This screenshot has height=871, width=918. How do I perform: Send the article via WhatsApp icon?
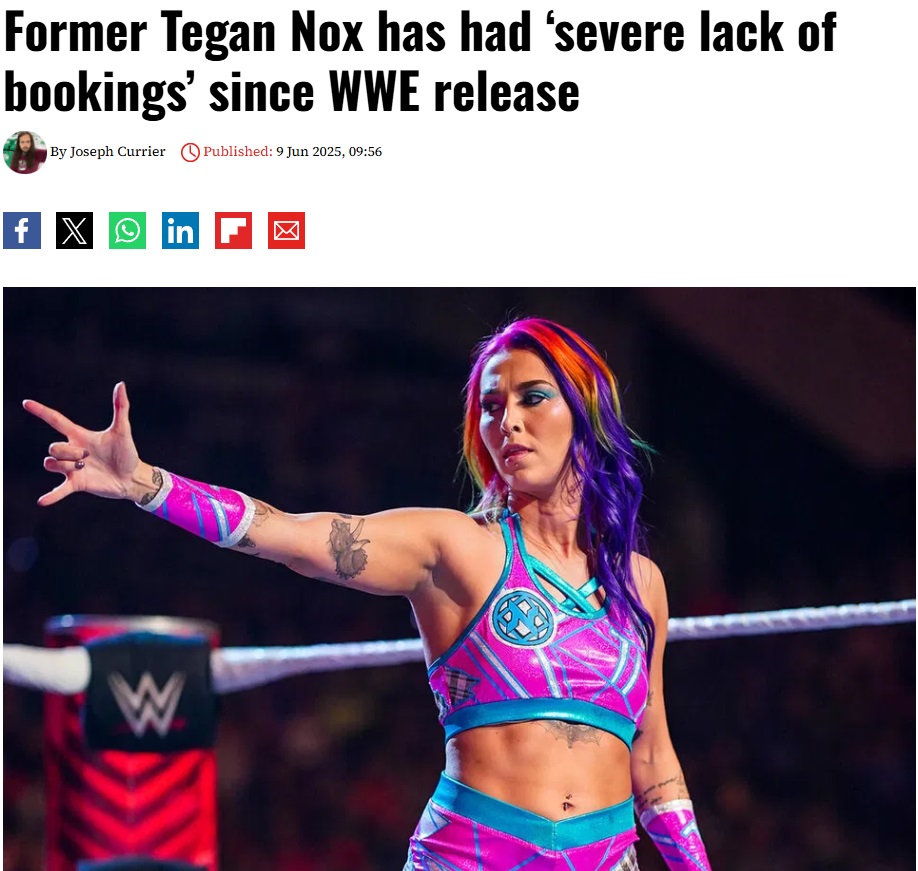(127, 231)
